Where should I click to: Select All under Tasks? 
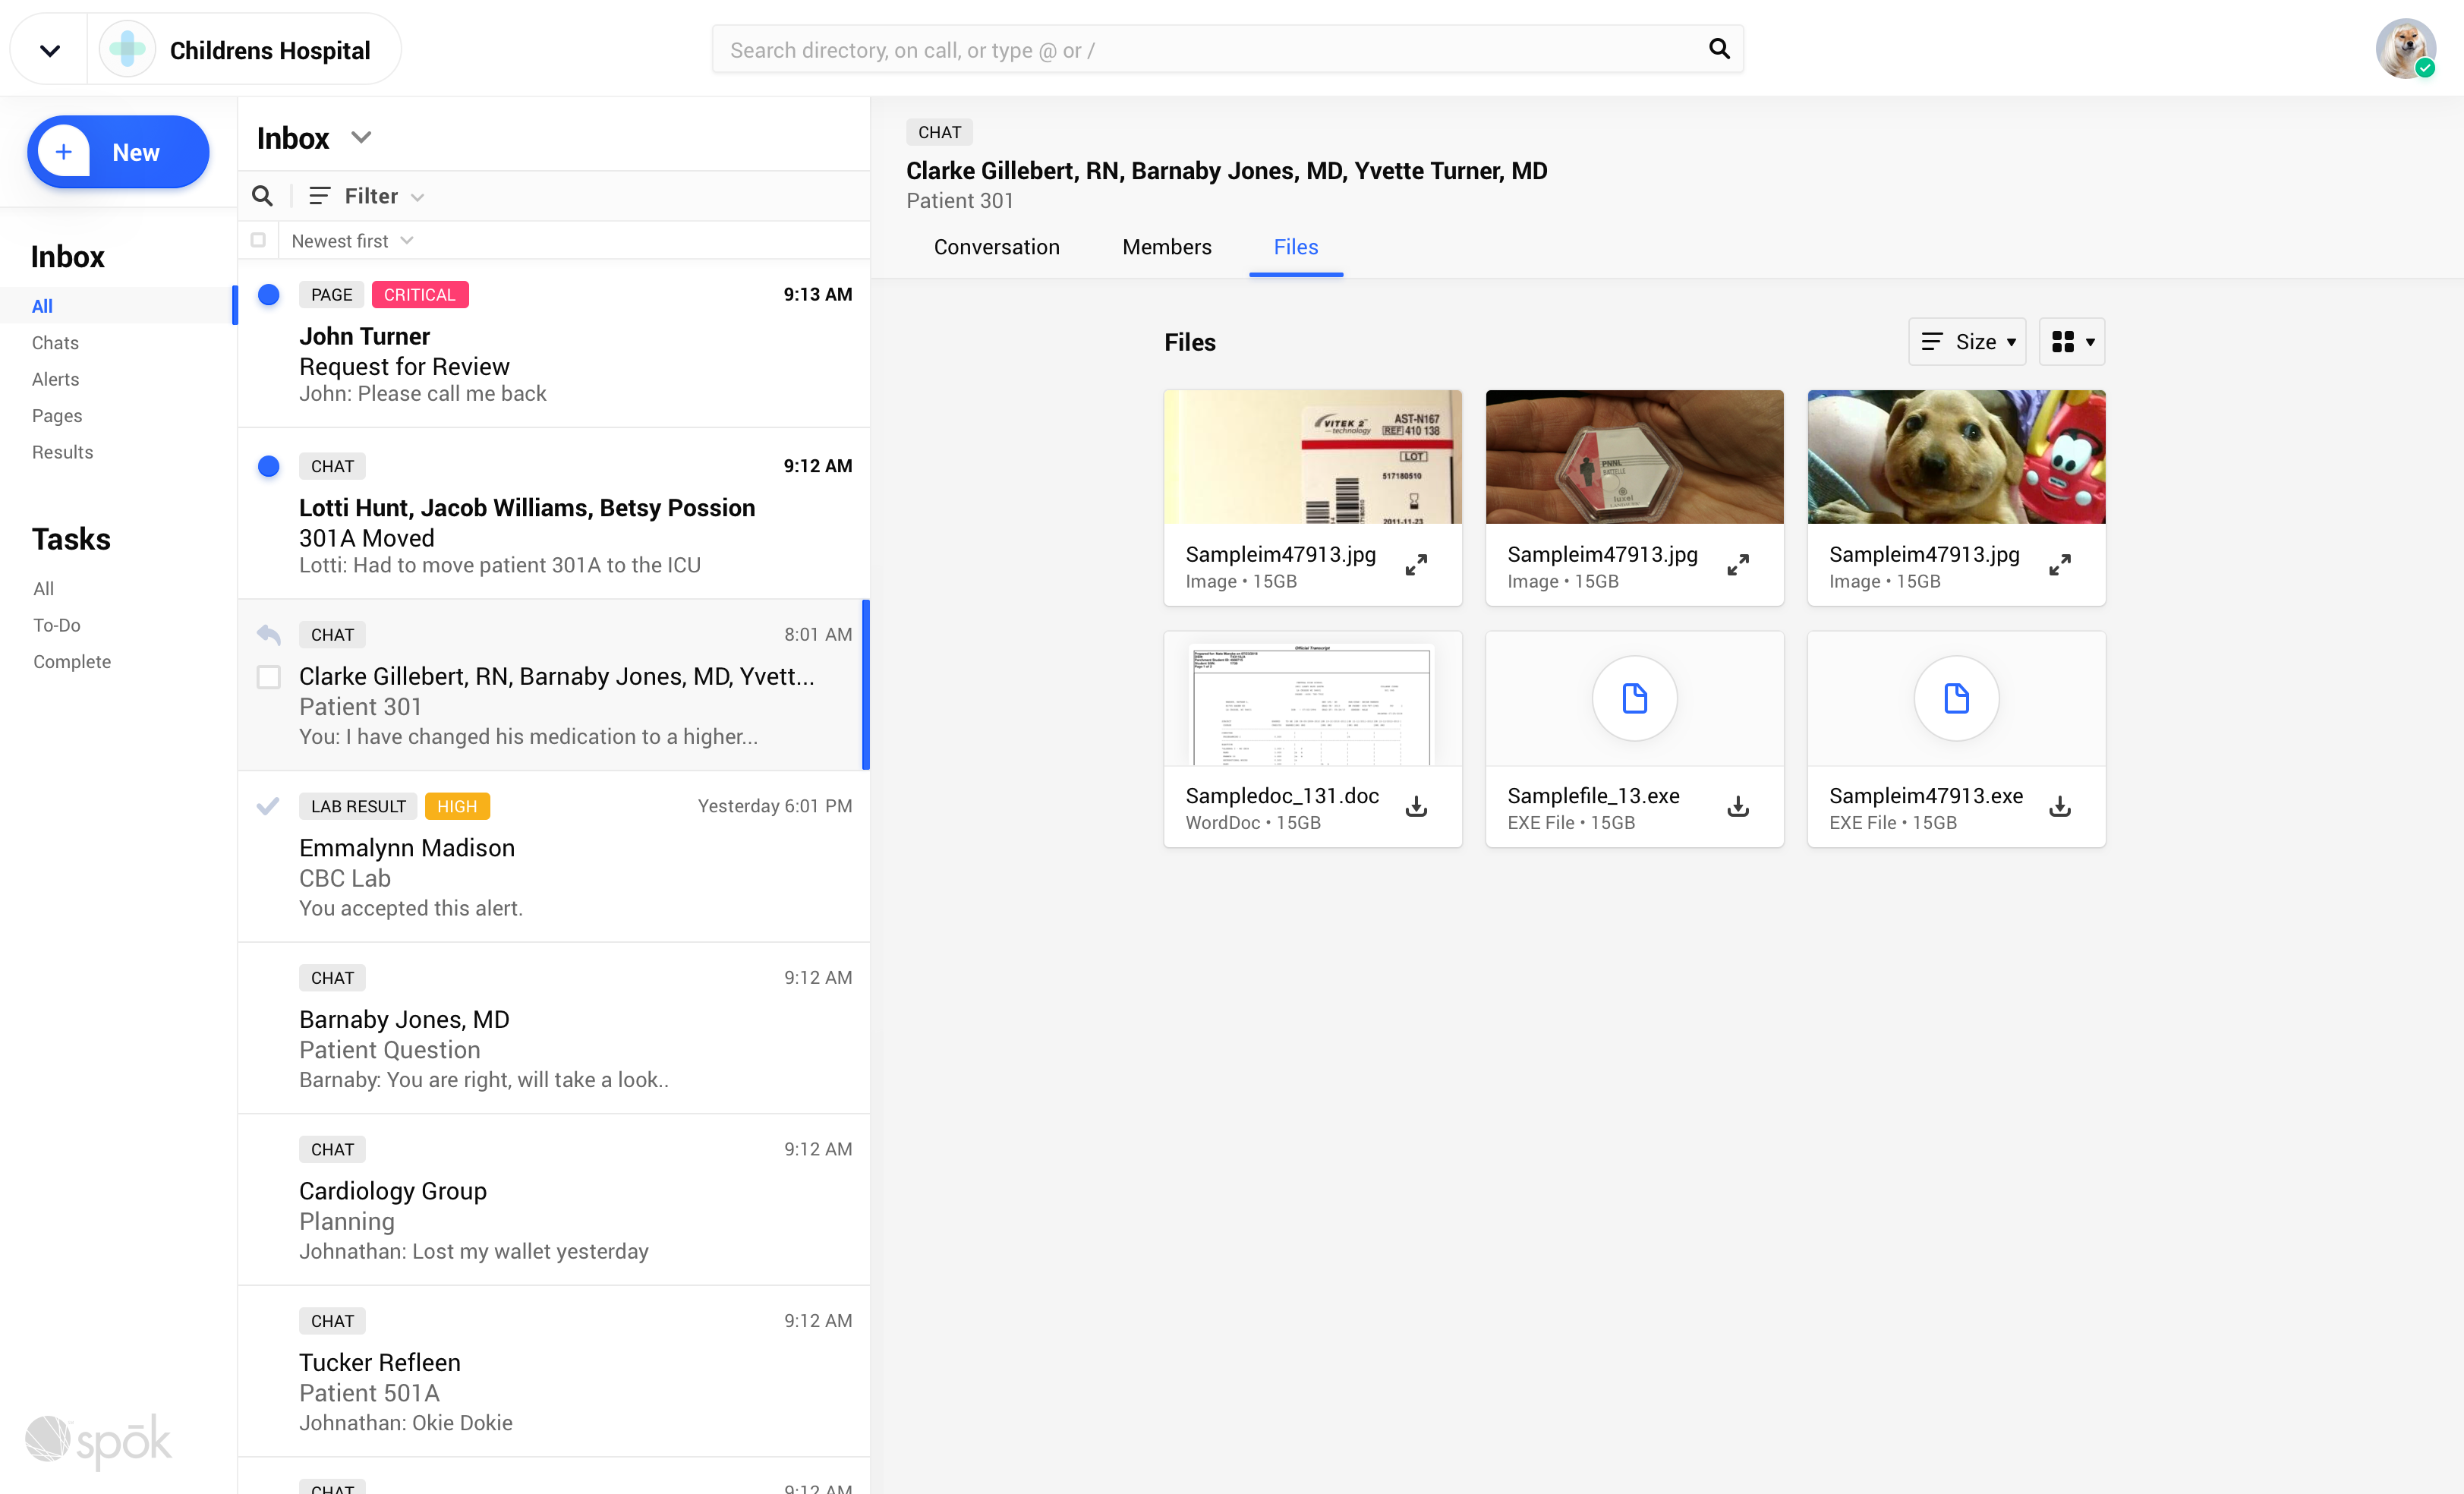click(43, 588)
